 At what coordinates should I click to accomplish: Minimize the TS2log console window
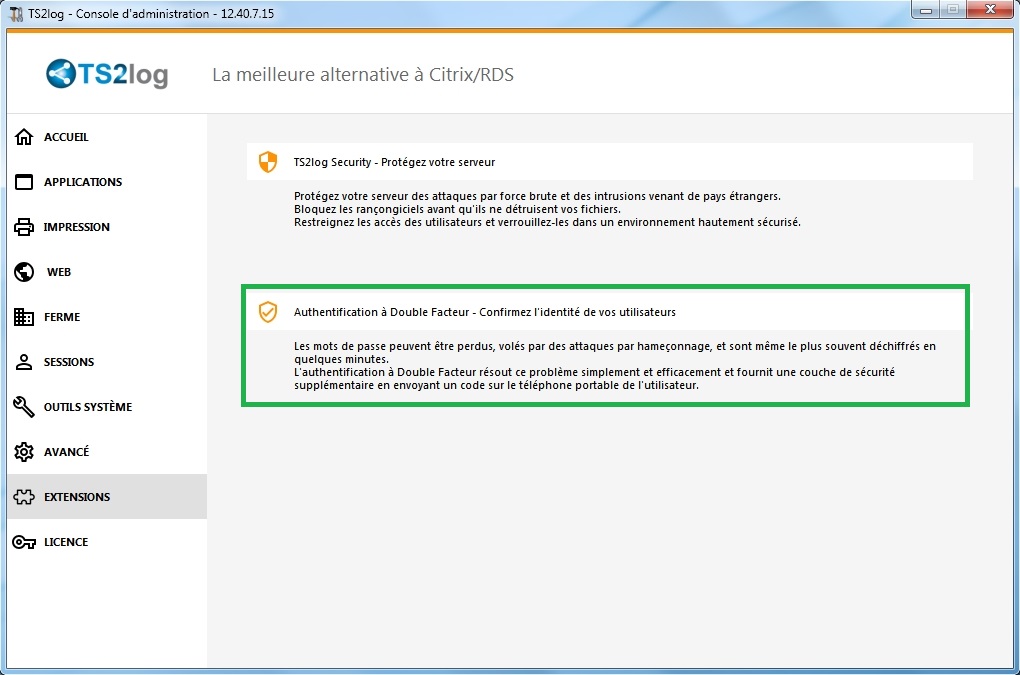pyautogui.click(x=926, y=10)
